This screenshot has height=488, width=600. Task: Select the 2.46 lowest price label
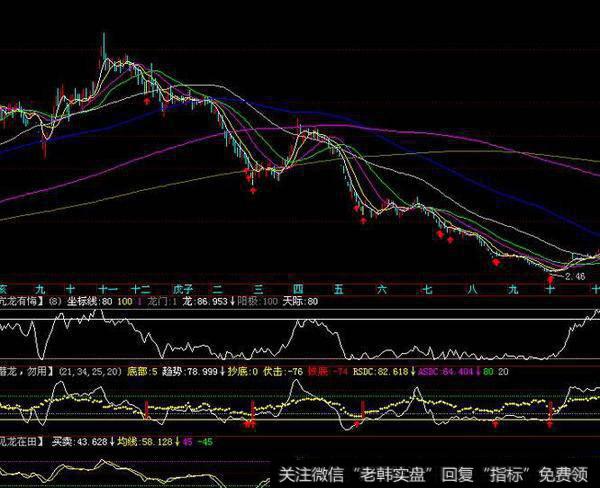point(574,275)
